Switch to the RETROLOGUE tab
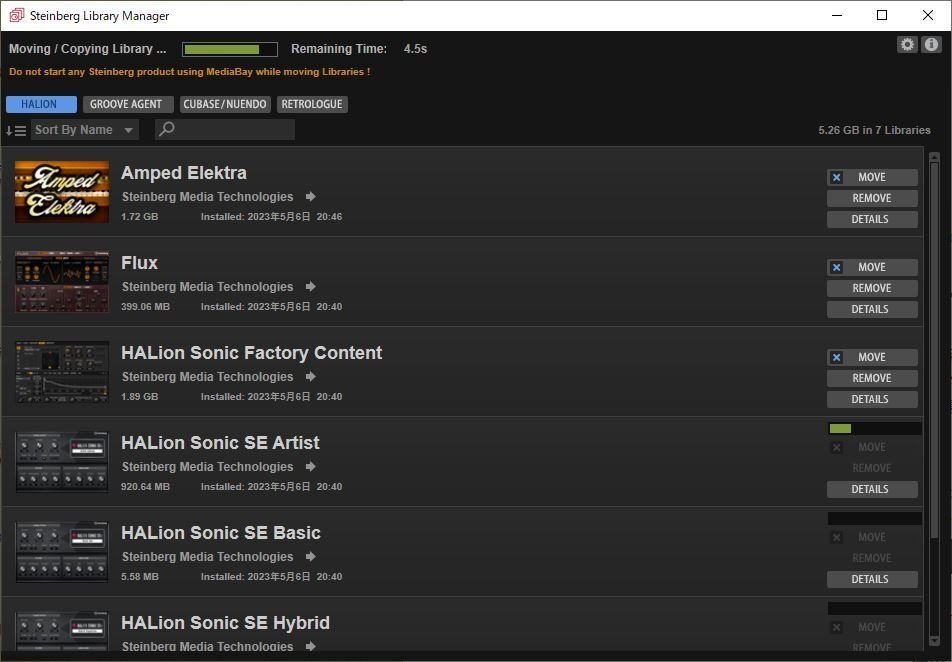The width and height of the screenshot is (952, 662). 312,104
